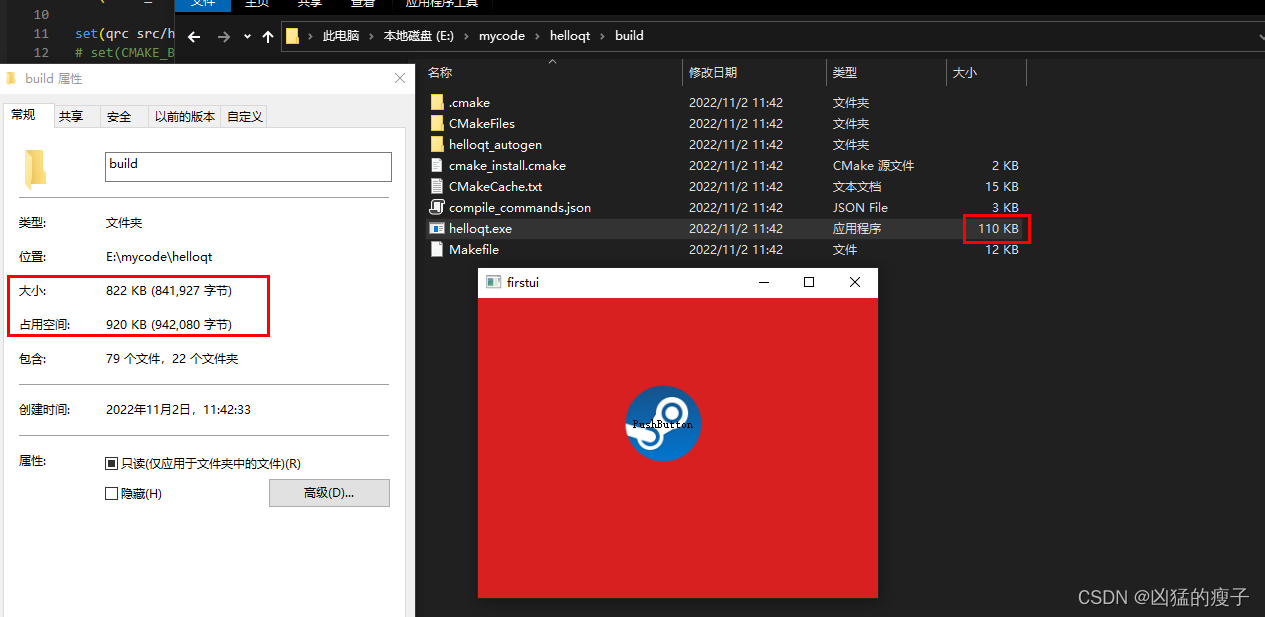Viewport: 1265px width, 617px height.
Task: Select build in the address path
Action: pyautogui.click(x=629, y=36)
